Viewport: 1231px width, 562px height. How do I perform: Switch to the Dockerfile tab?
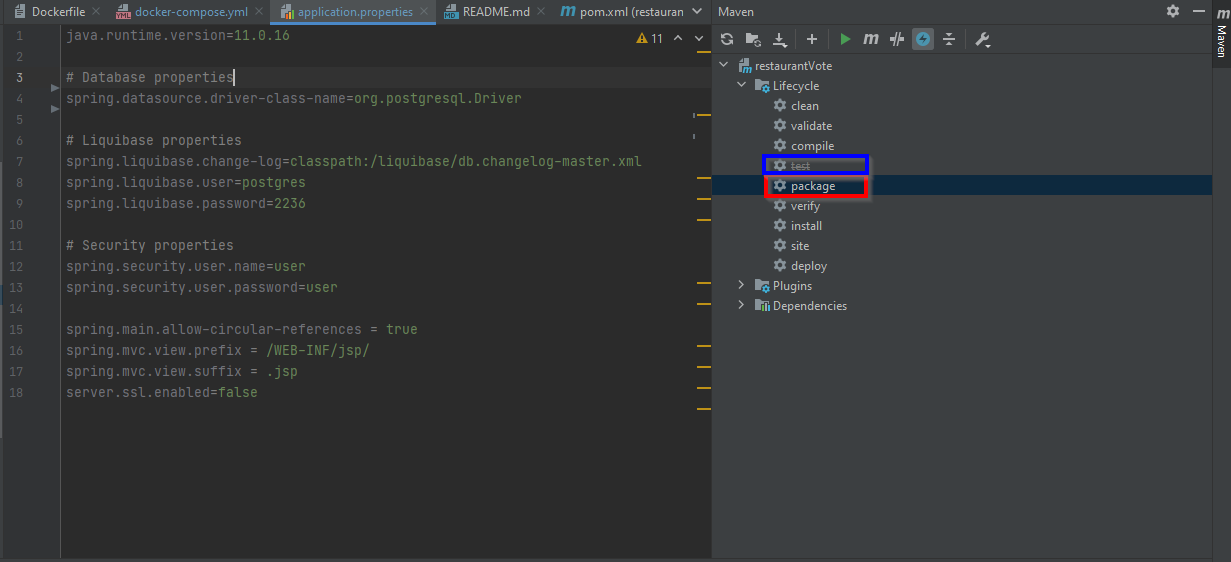click(58, 12)
